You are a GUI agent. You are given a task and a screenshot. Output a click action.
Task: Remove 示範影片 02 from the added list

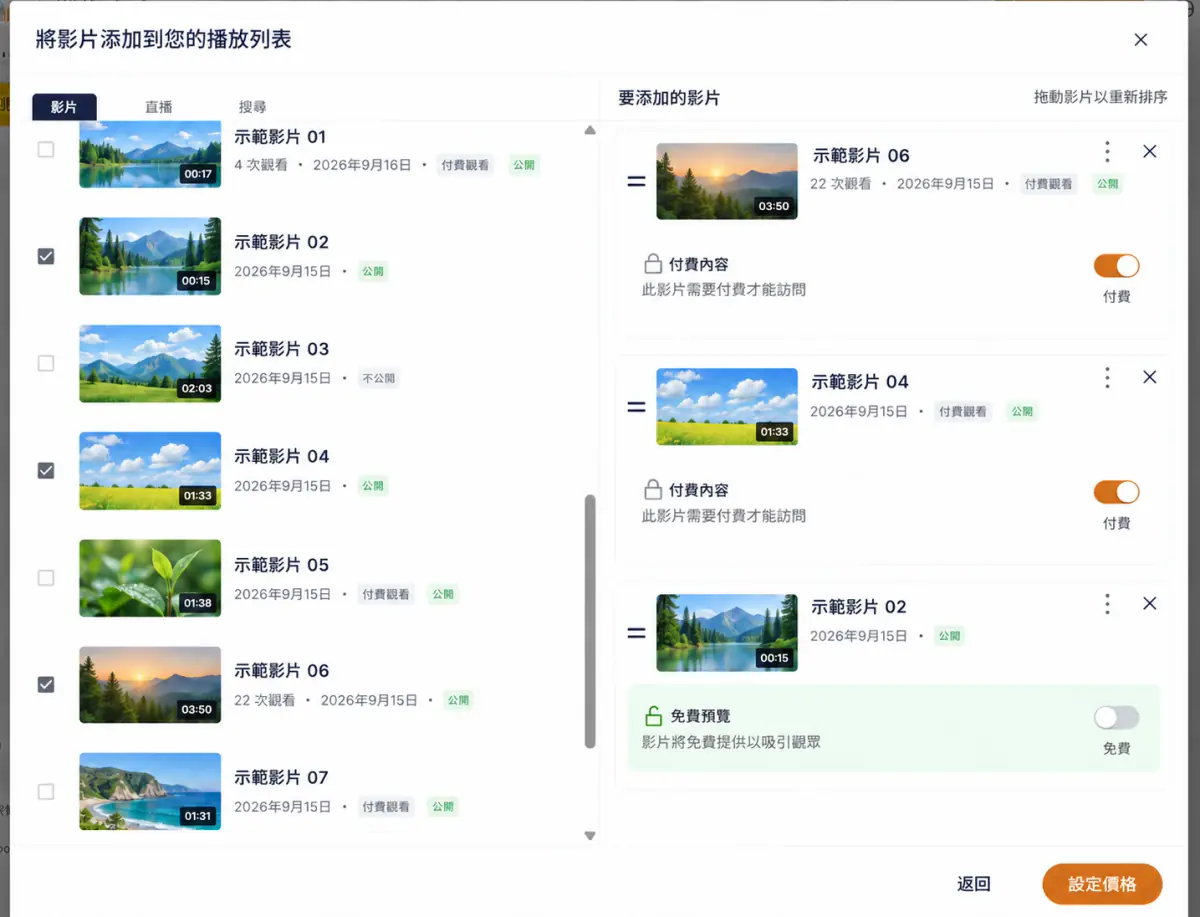[x=1150, y=604]
